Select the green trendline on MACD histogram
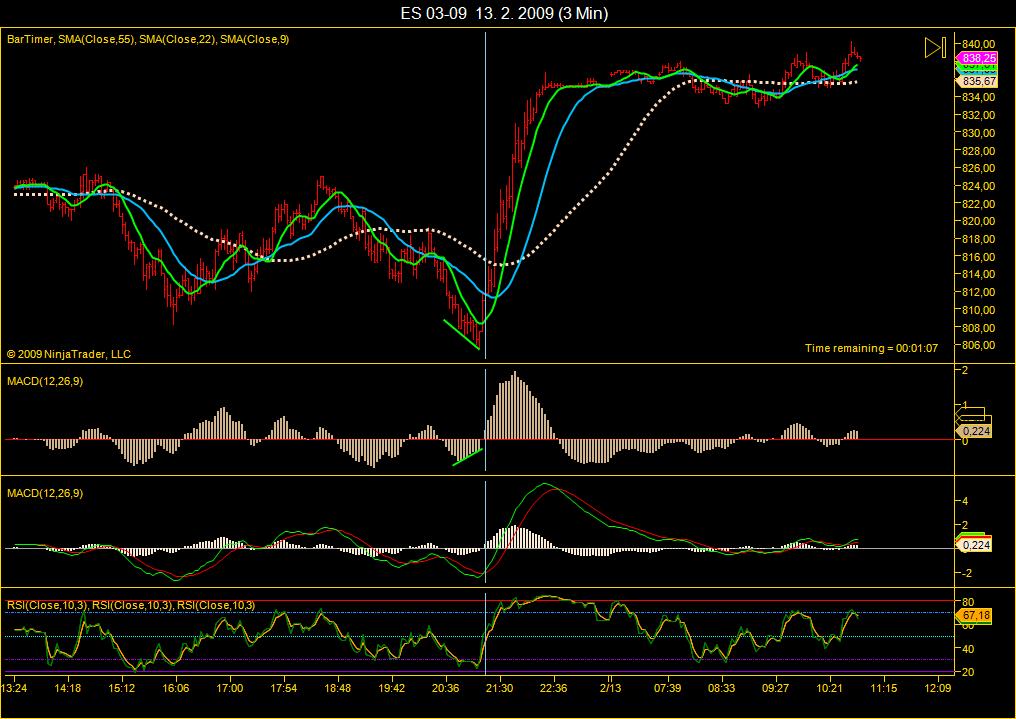The width and height of the screenshot is (1016, 719). tap(467, 456)
